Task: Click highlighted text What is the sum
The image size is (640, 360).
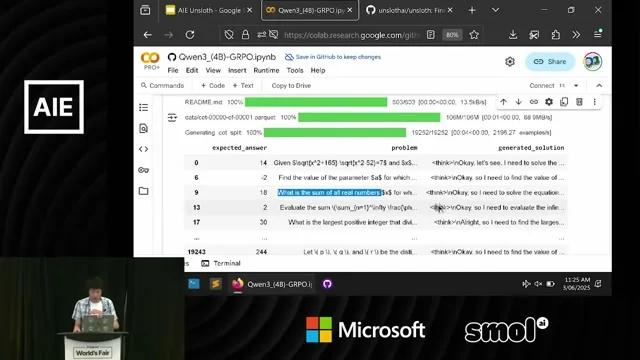Action: [x=329, y=193]
